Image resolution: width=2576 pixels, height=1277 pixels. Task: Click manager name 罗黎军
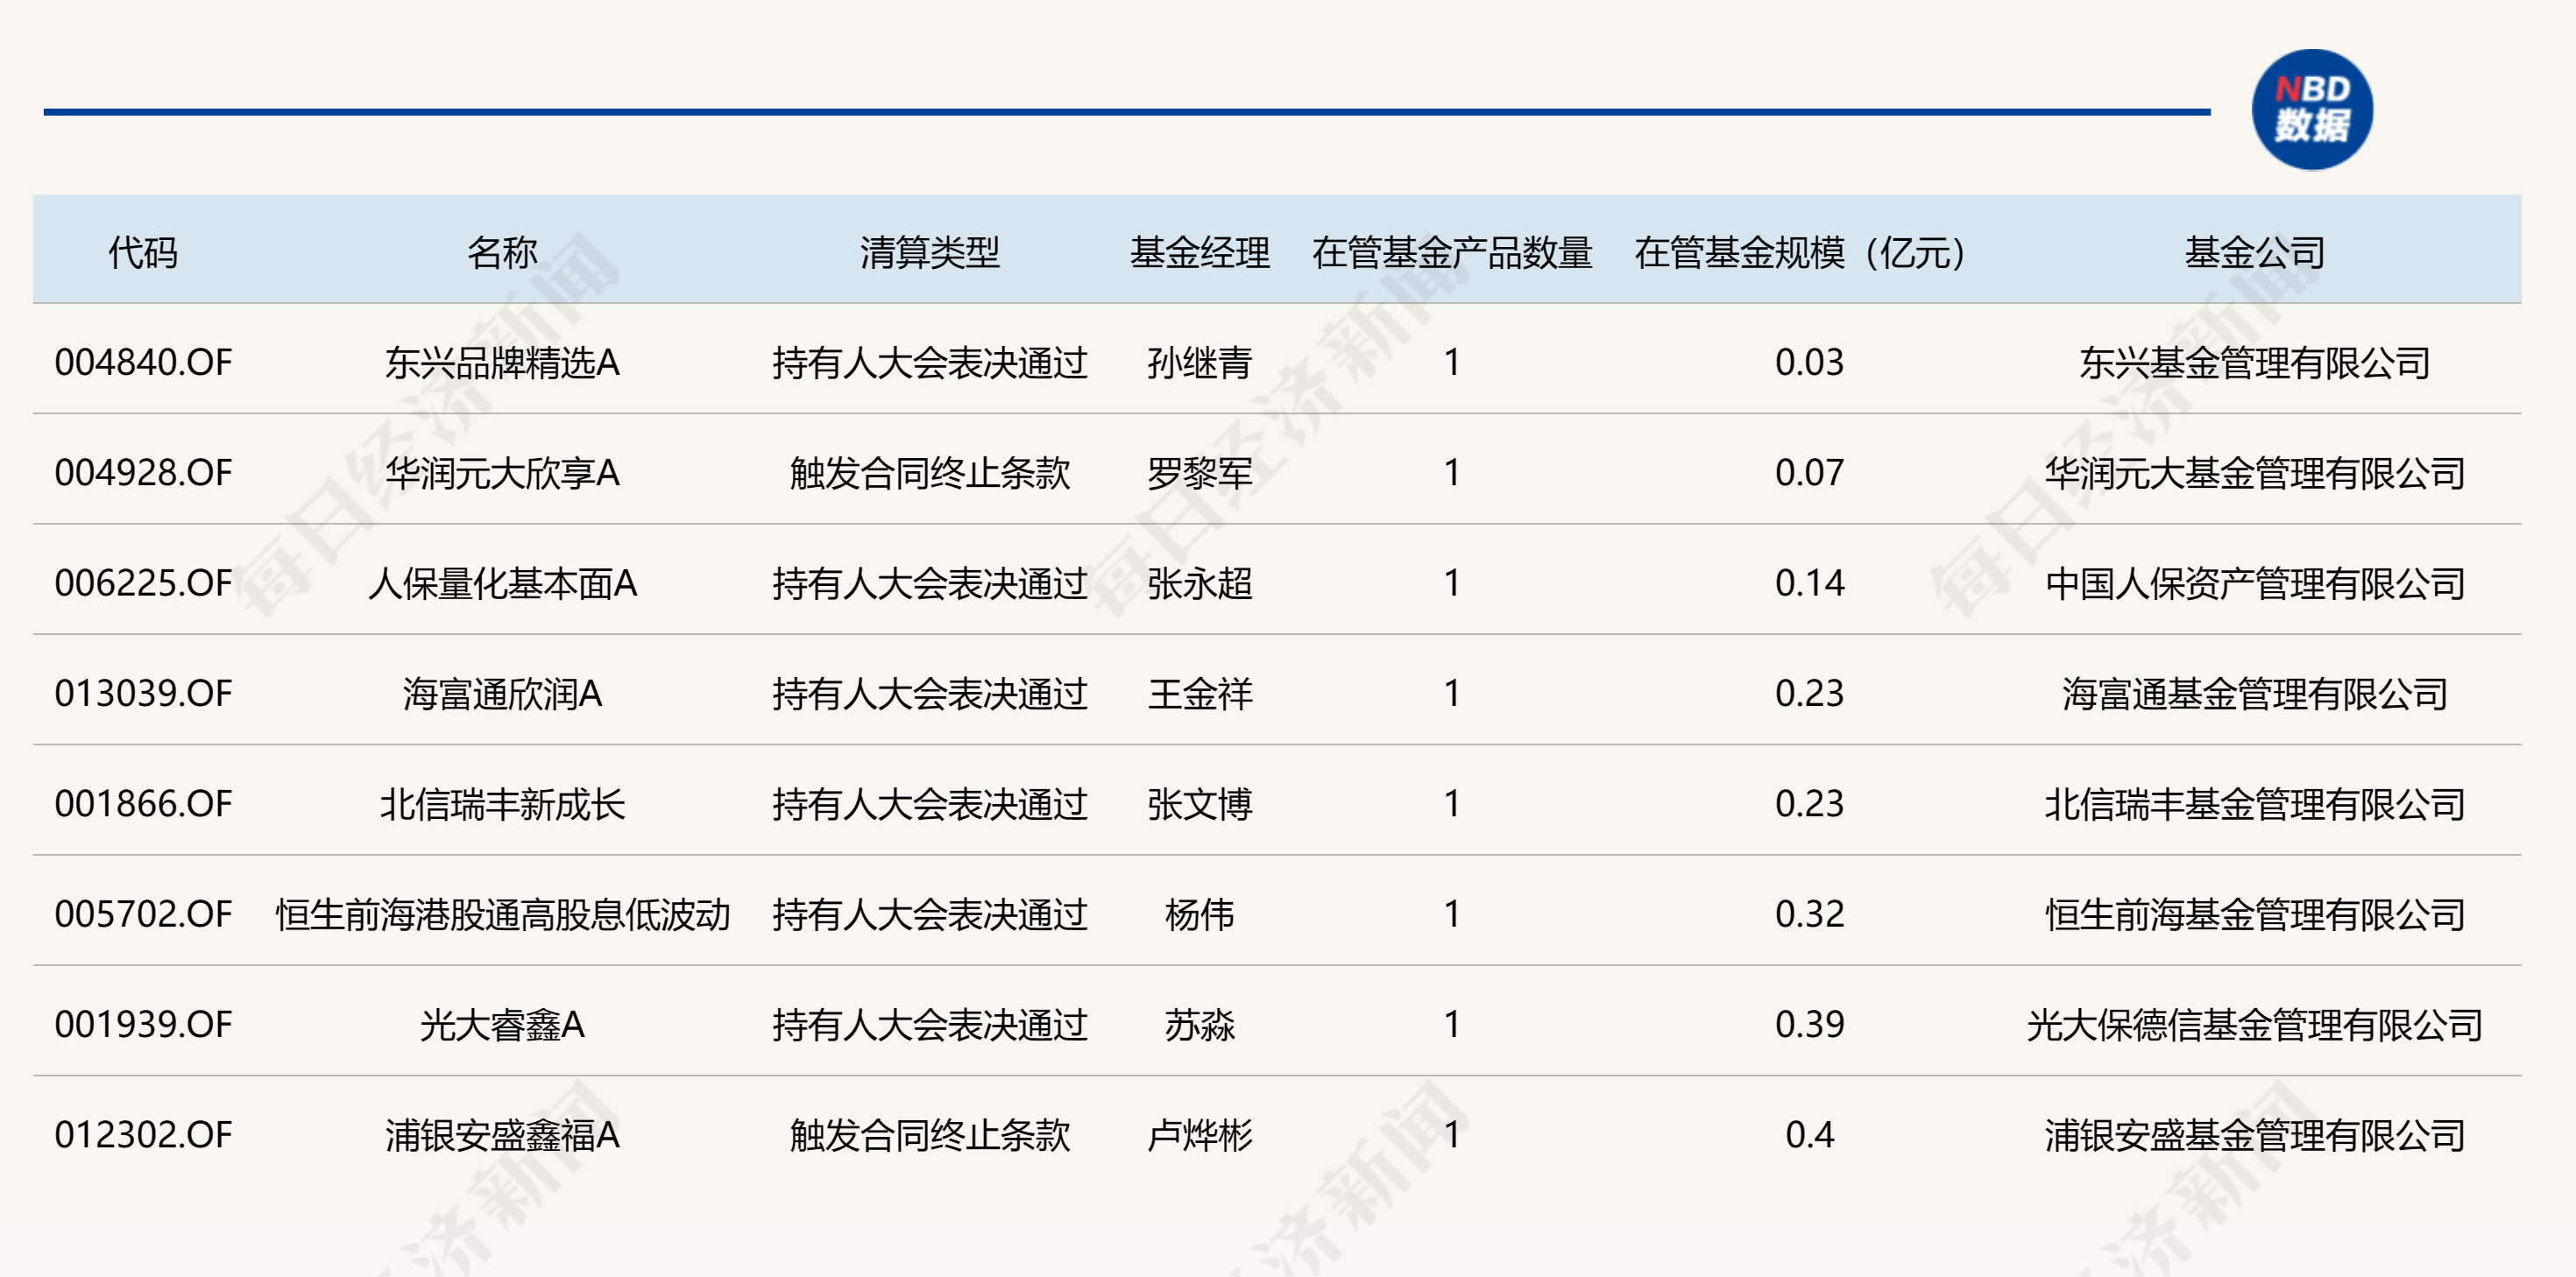tap(1200, 472)
